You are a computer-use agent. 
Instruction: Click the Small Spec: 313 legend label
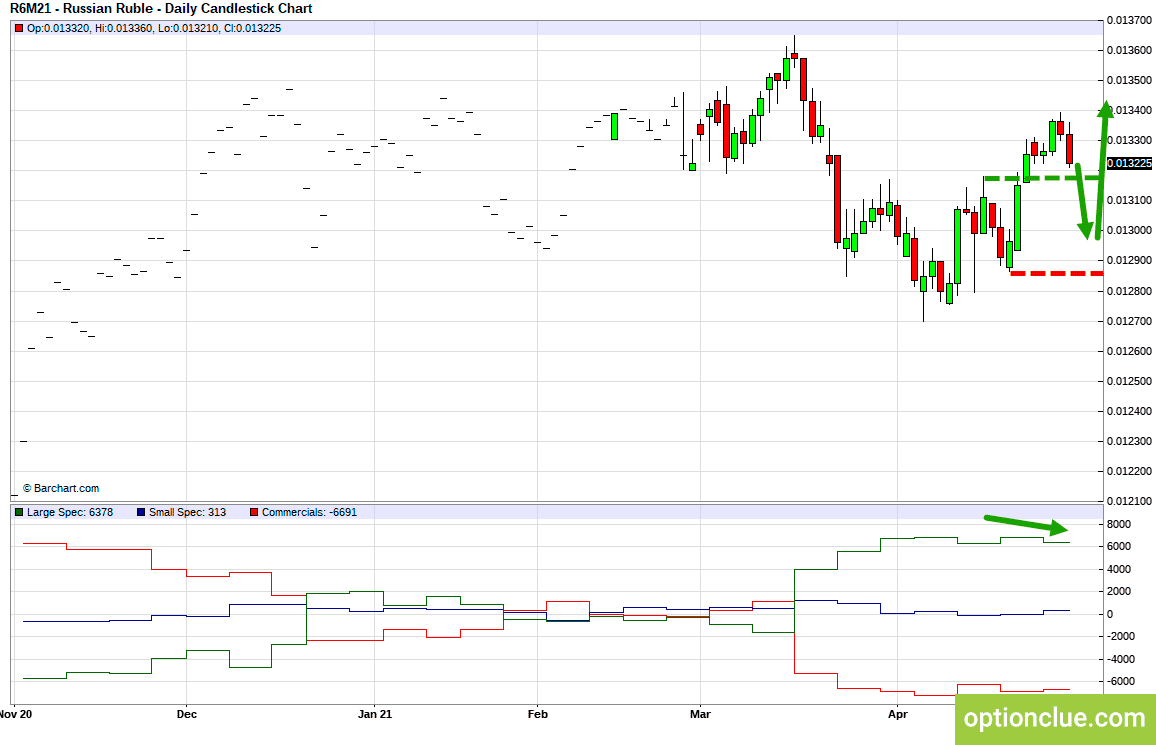tap(187, 512)
